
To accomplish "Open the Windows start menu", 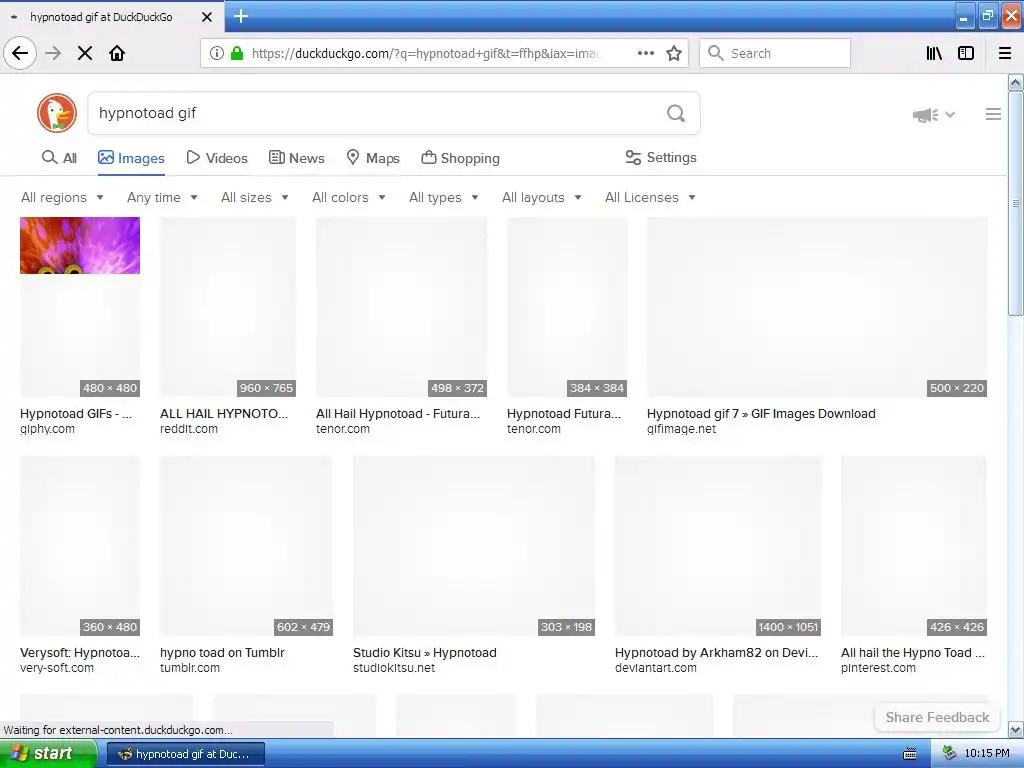I will point(49,754).
